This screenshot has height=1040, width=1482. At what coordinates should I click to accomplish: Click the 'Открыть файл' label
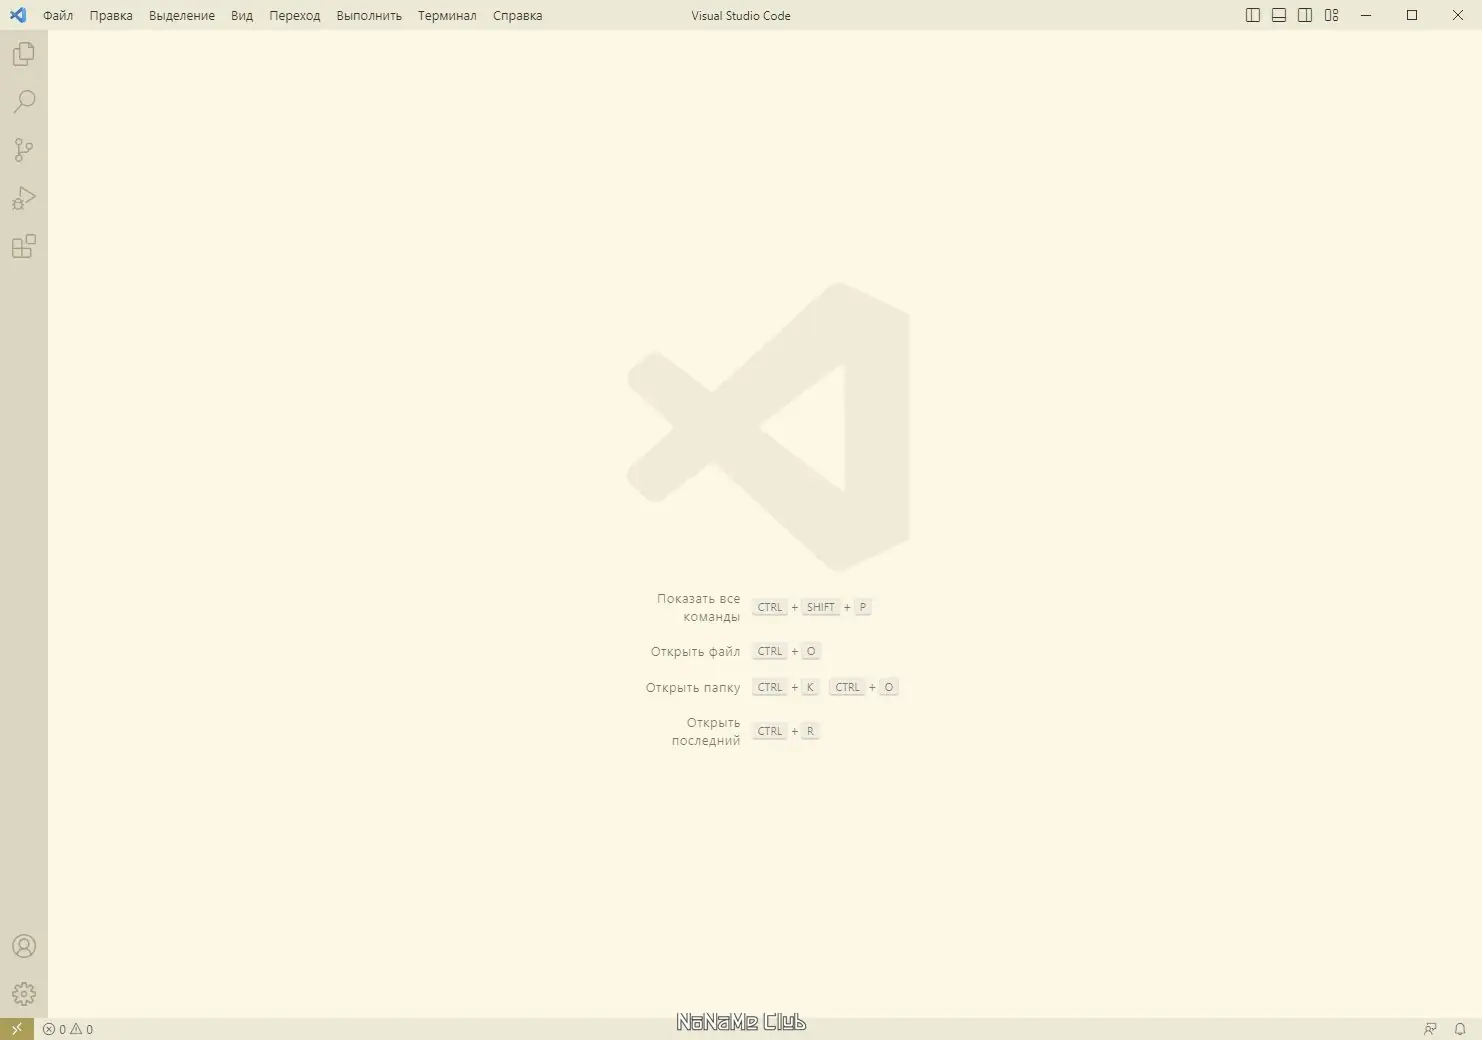click(x=696, y=652)
